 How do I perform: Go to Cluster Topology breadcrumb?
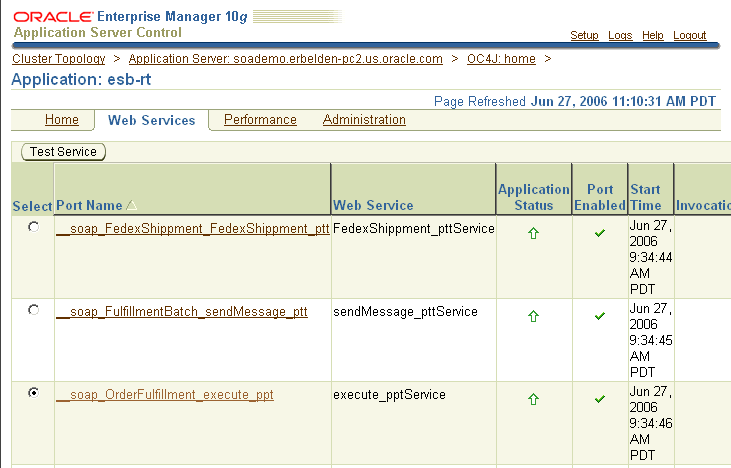point(59,59)
